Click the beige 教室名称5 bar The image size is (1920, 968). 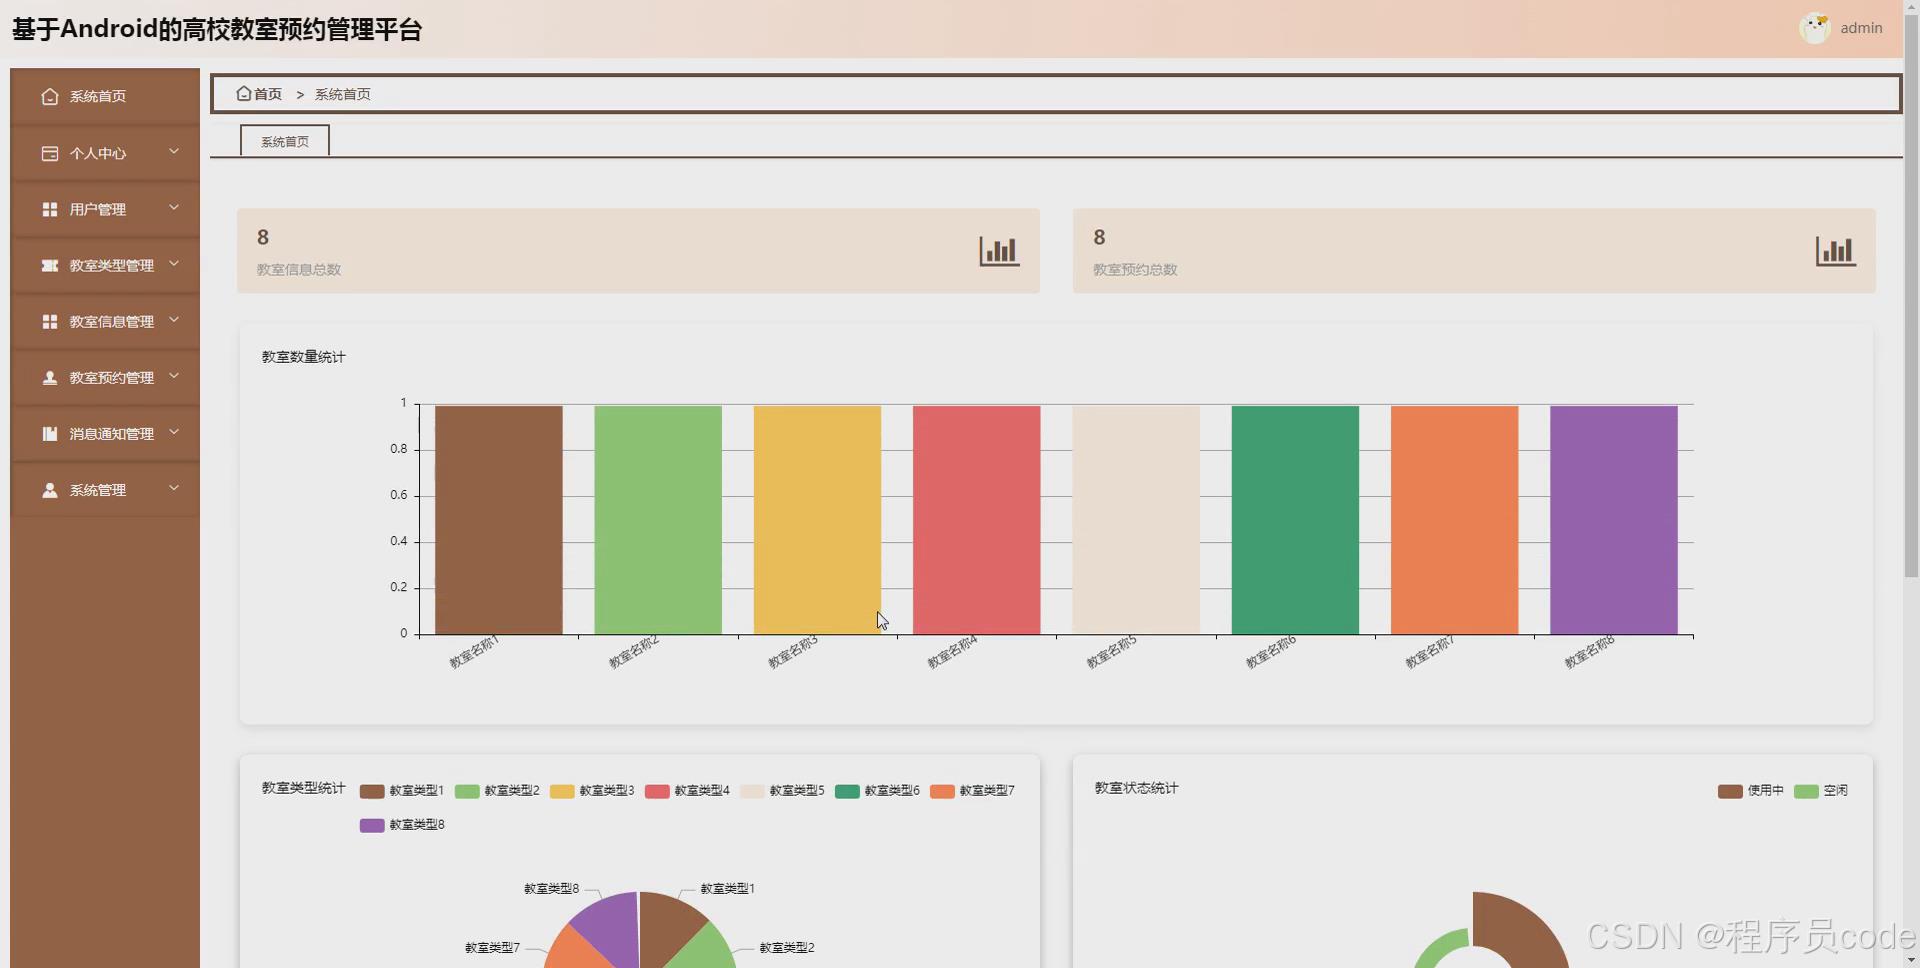pos(1136,520)
